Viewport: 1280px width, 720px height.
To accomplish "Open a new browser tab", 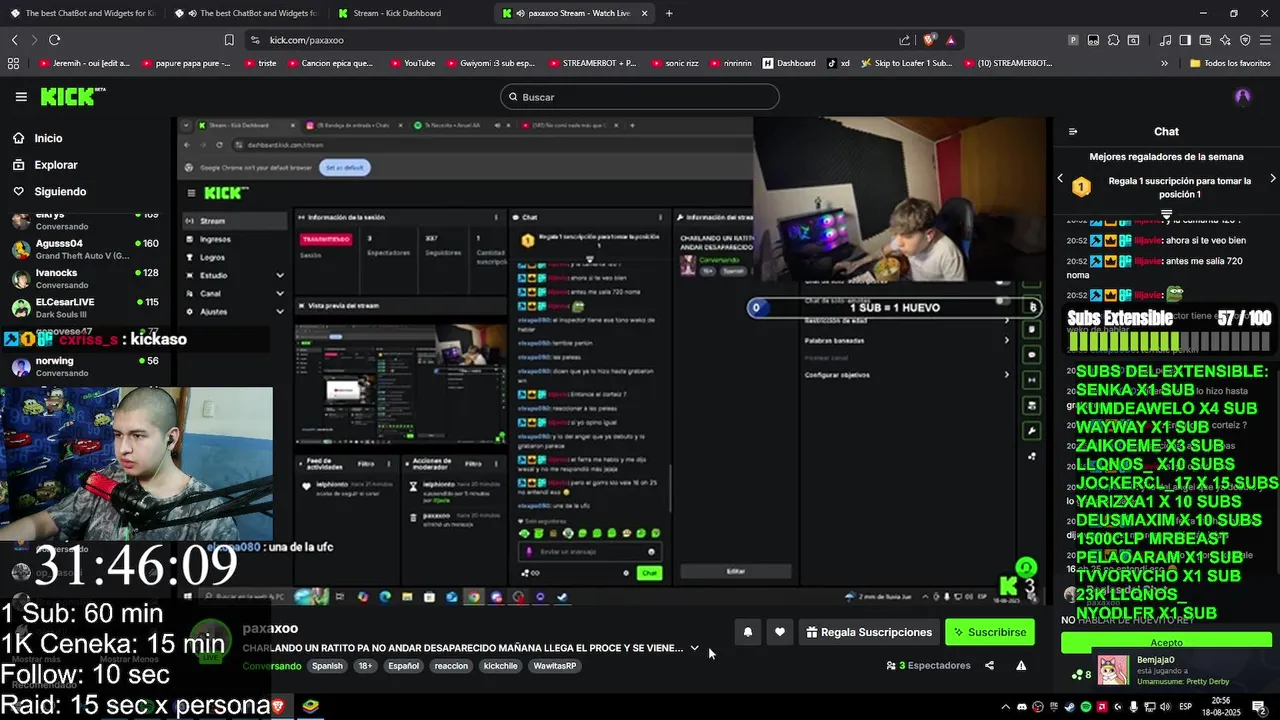I will (669, 13).
